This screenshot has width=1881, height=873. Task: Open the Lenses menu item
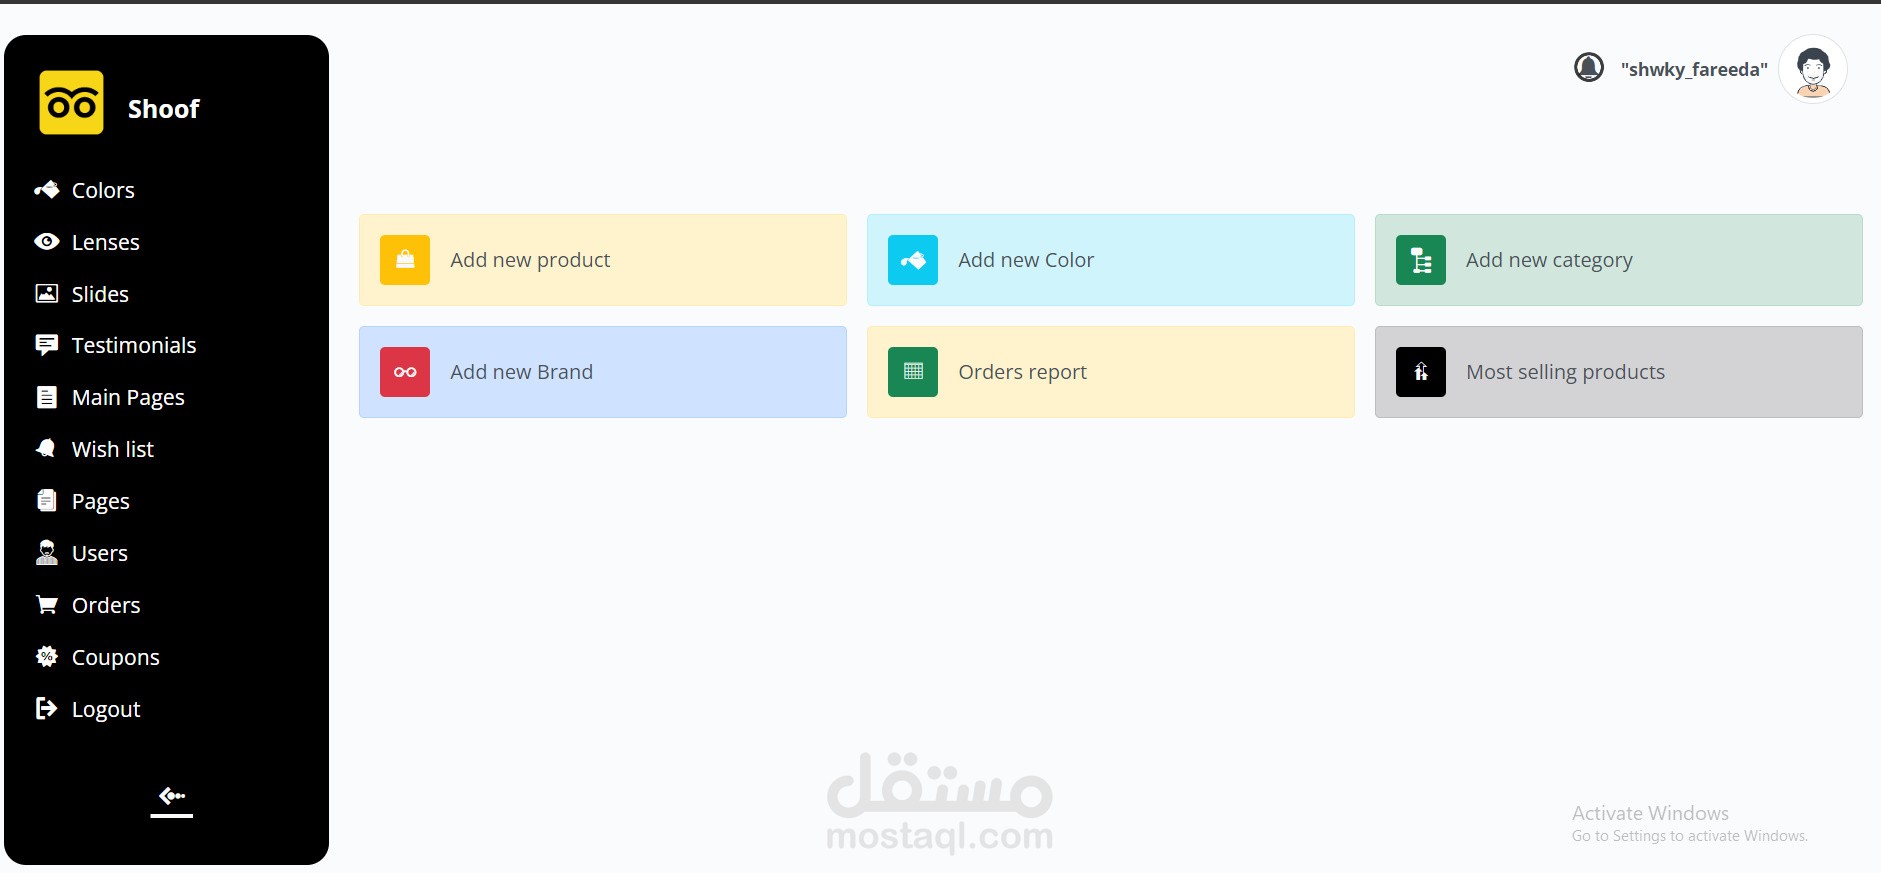106,242
